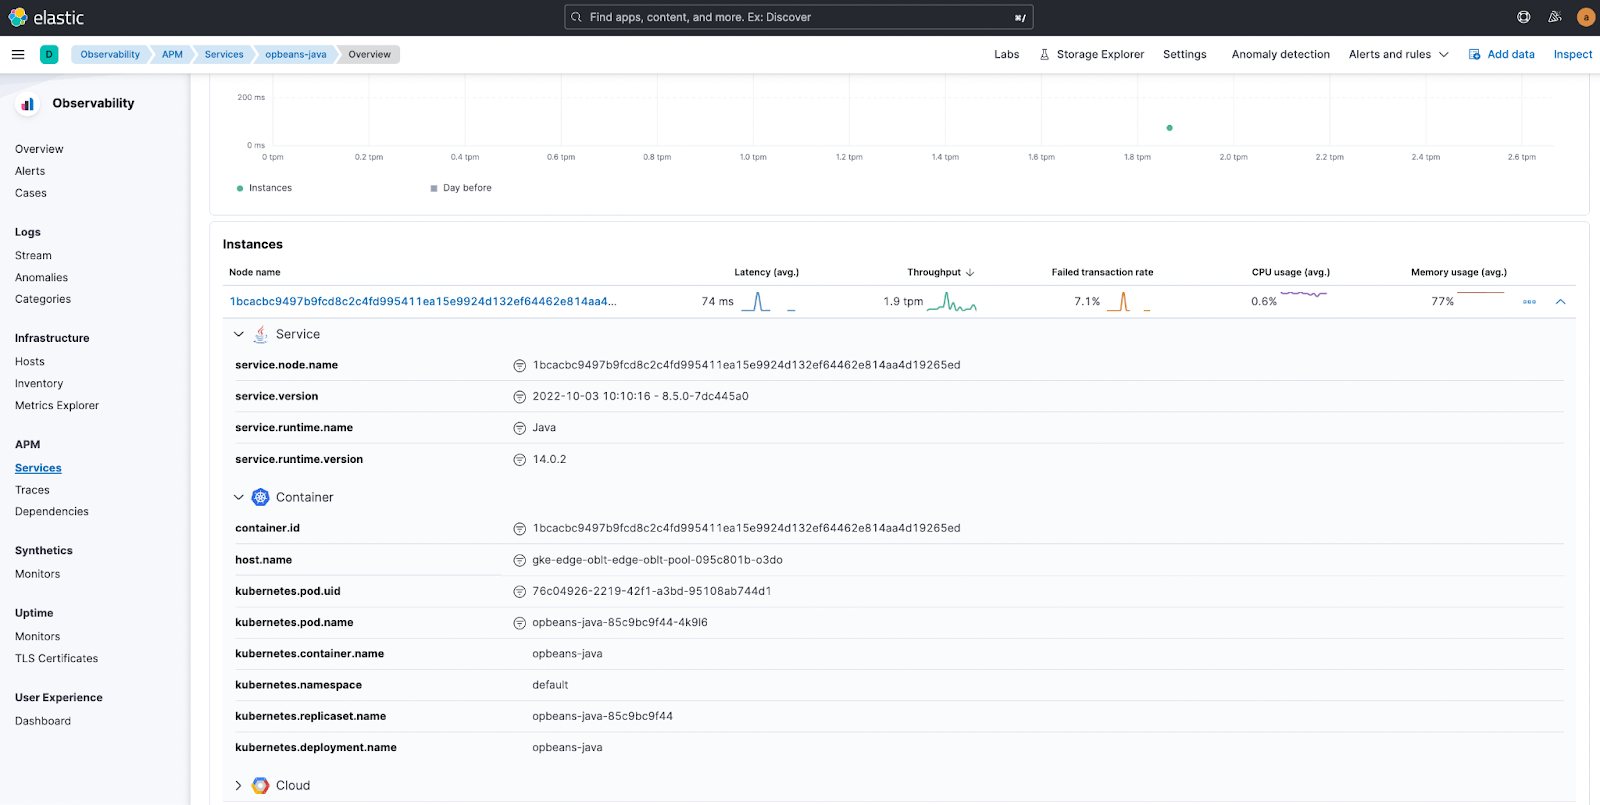Select the opbeans-java breadcrumb
Viewport: 1600px width, 805px height.
(x=295, y=55)
